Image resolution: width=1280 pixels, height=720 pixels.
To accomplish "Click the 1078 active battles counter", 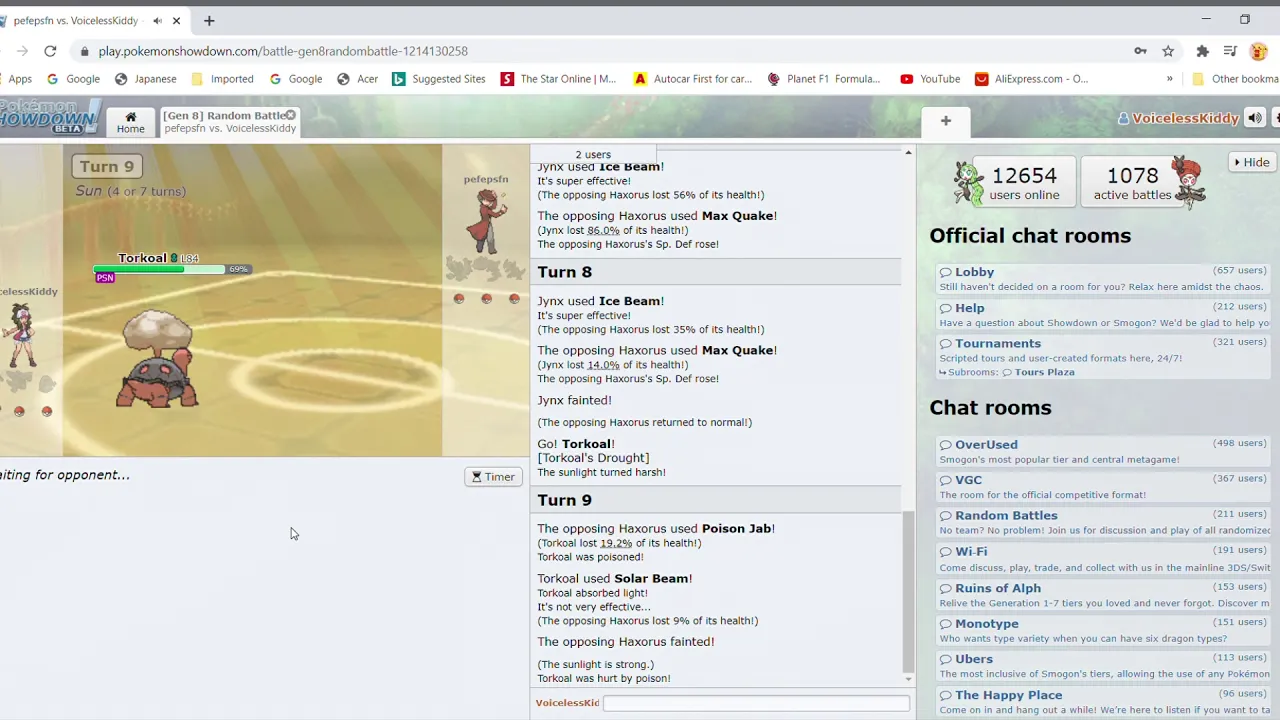I will coord(1132,182).
